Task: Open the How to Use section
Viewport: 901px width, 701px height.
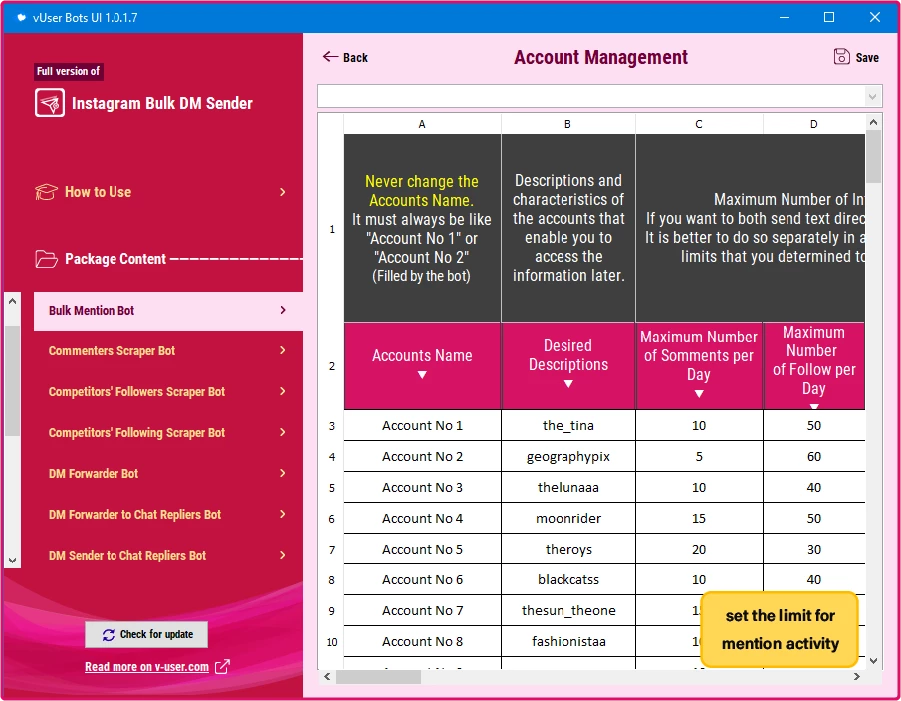Action: [161, 192]
